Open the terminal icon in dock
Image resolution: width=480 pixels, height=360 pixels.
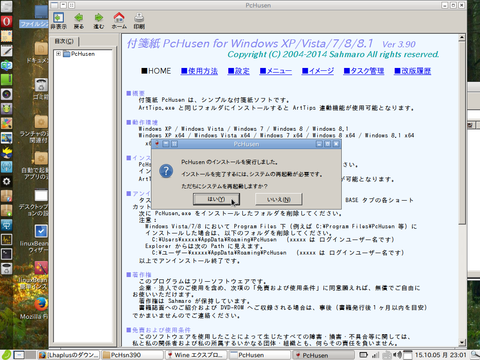pyautogui.click(x=6, y=254)
